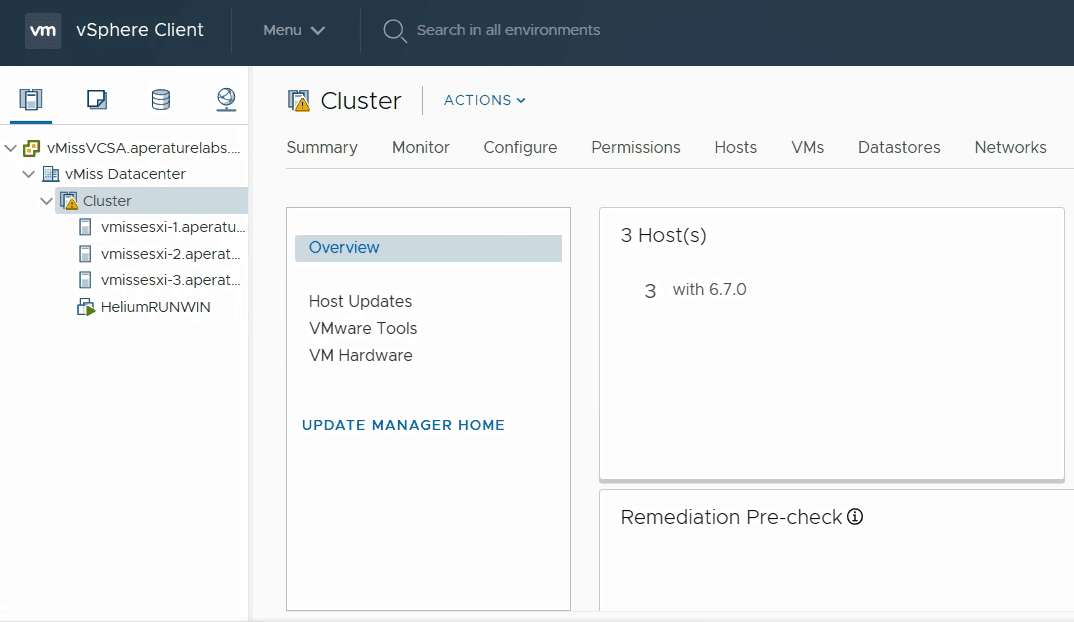Click the '3 Host(s)' heading
The width and height of the screenshot is (1074, 622).
coord(663,236)
